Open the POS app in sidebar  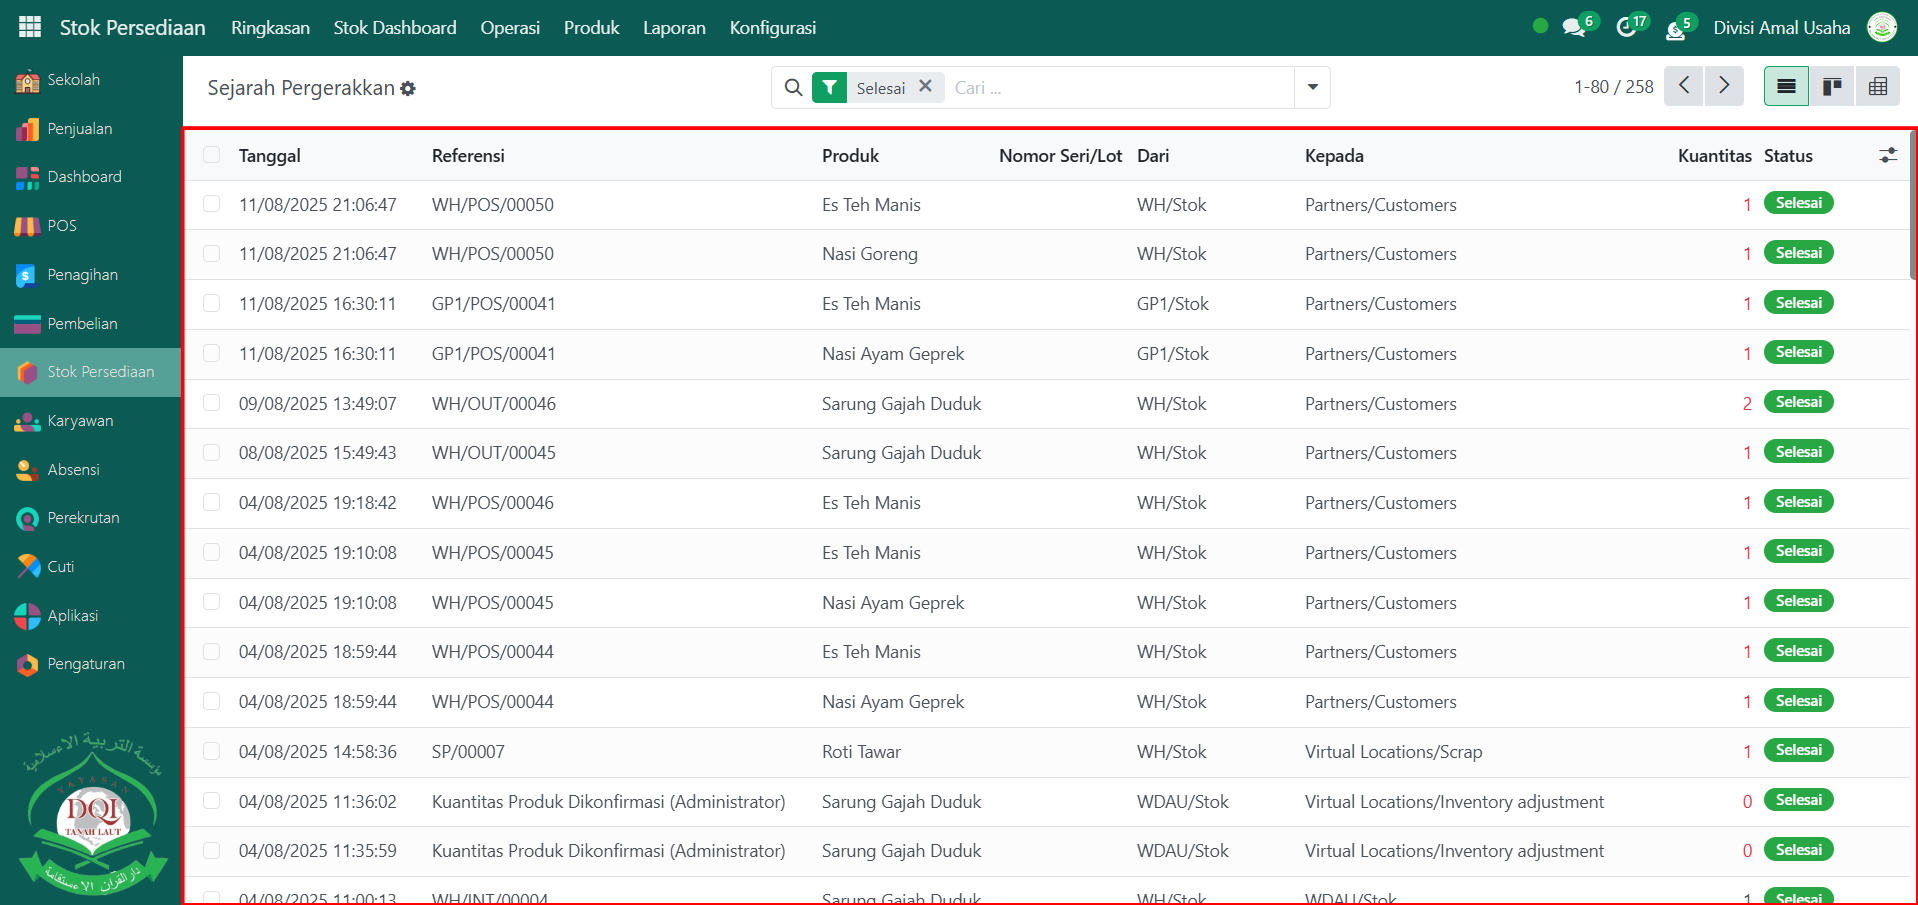click(62, 226)
